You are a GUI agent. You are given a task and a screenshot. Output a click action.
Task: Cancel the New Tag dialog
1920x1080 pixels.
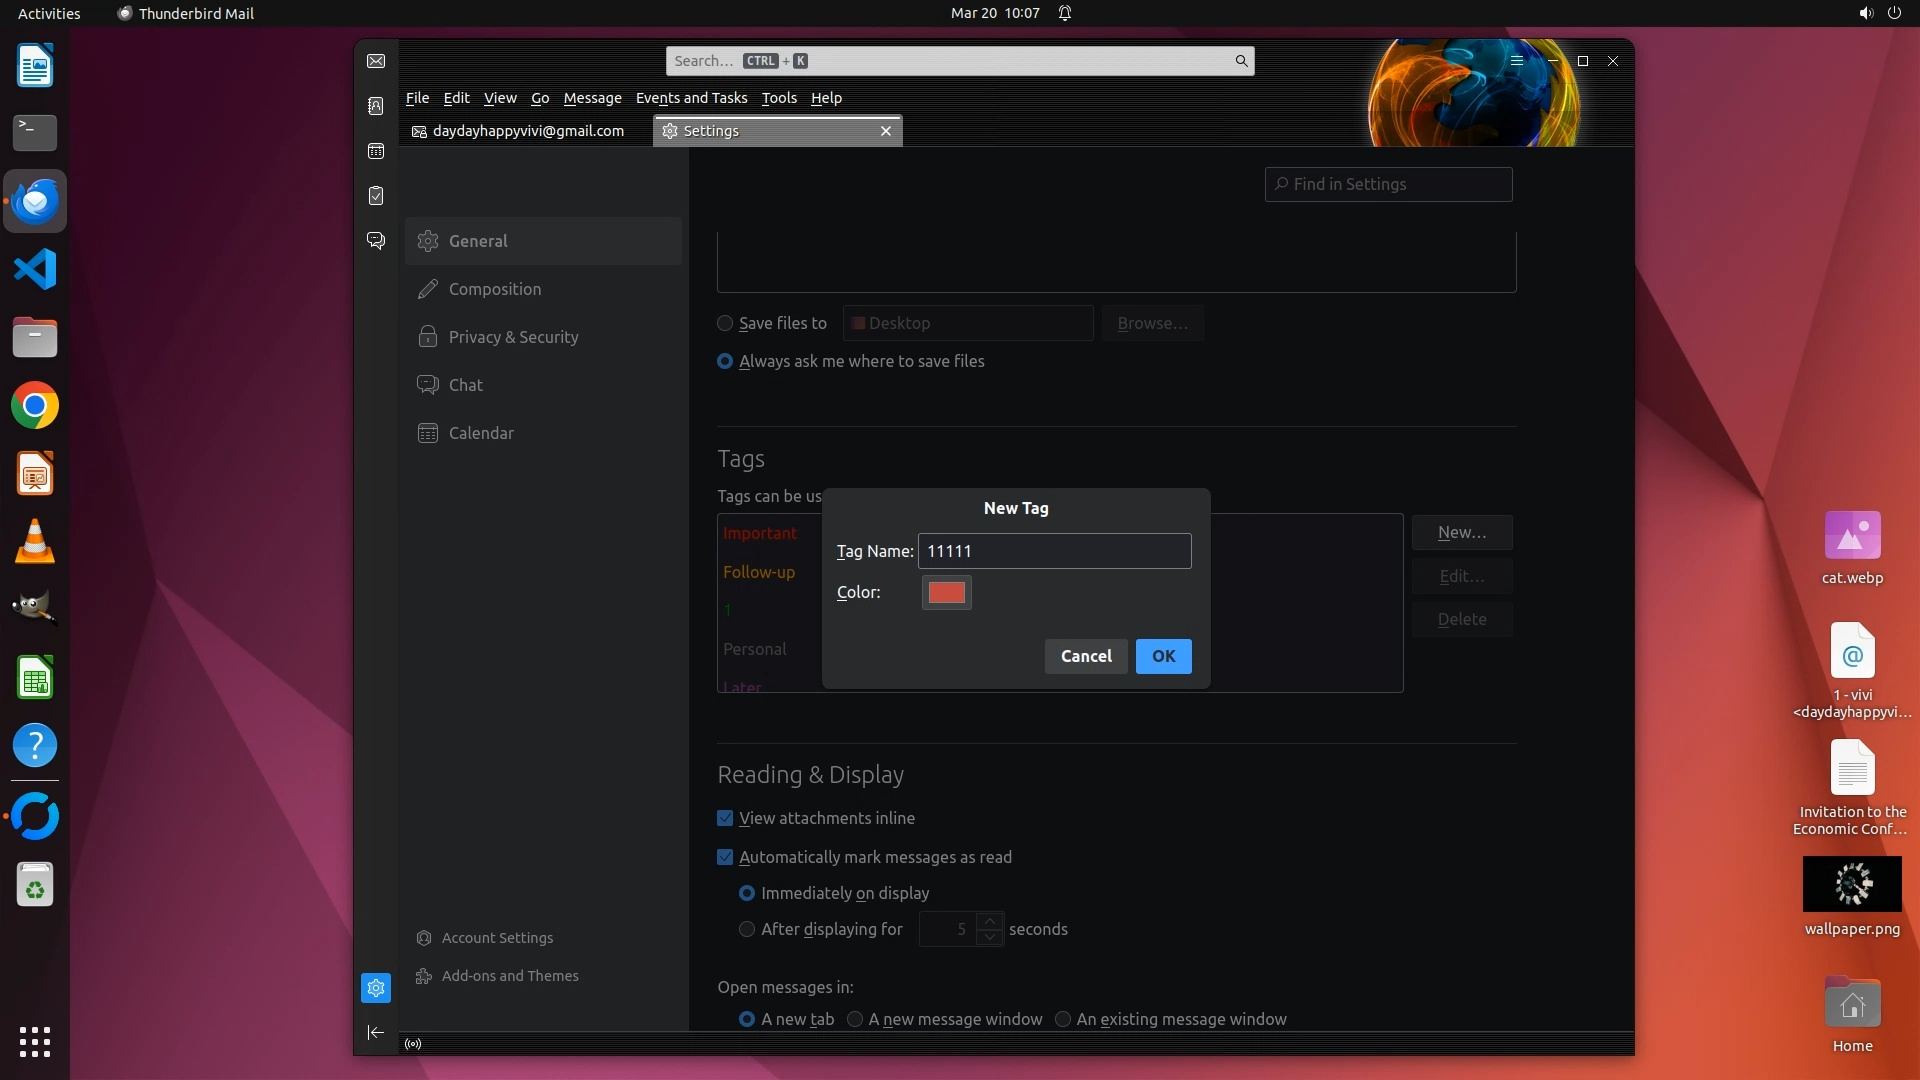1086,656
